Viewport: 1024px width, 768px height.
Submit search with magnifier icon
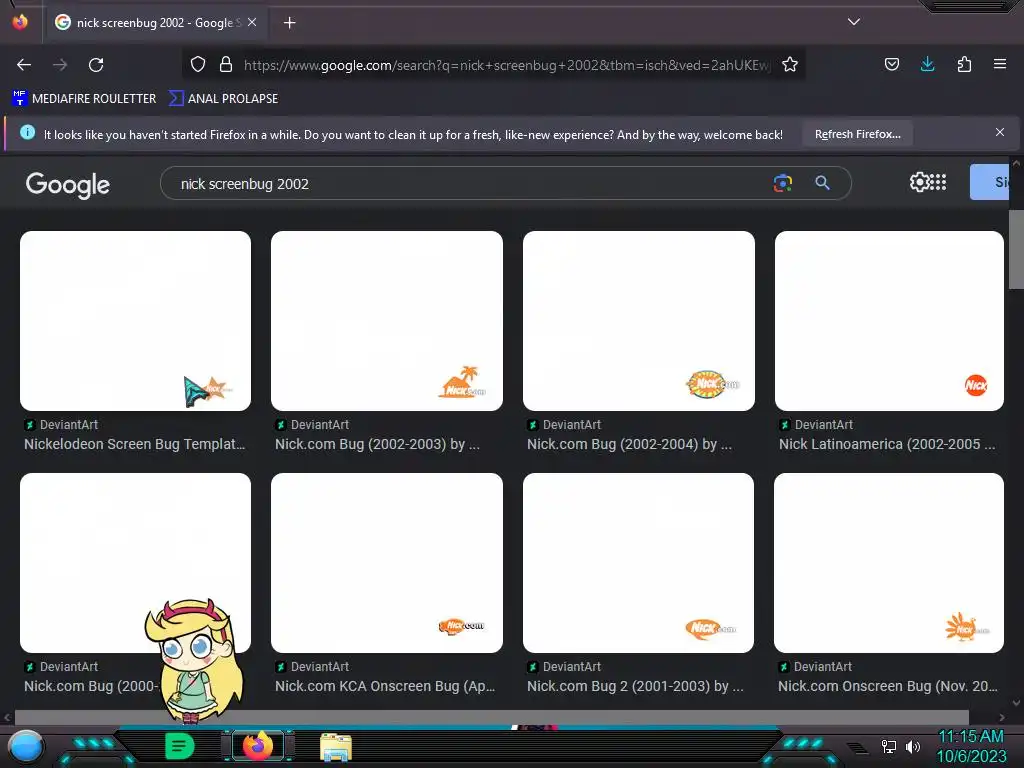coord(822,184)
